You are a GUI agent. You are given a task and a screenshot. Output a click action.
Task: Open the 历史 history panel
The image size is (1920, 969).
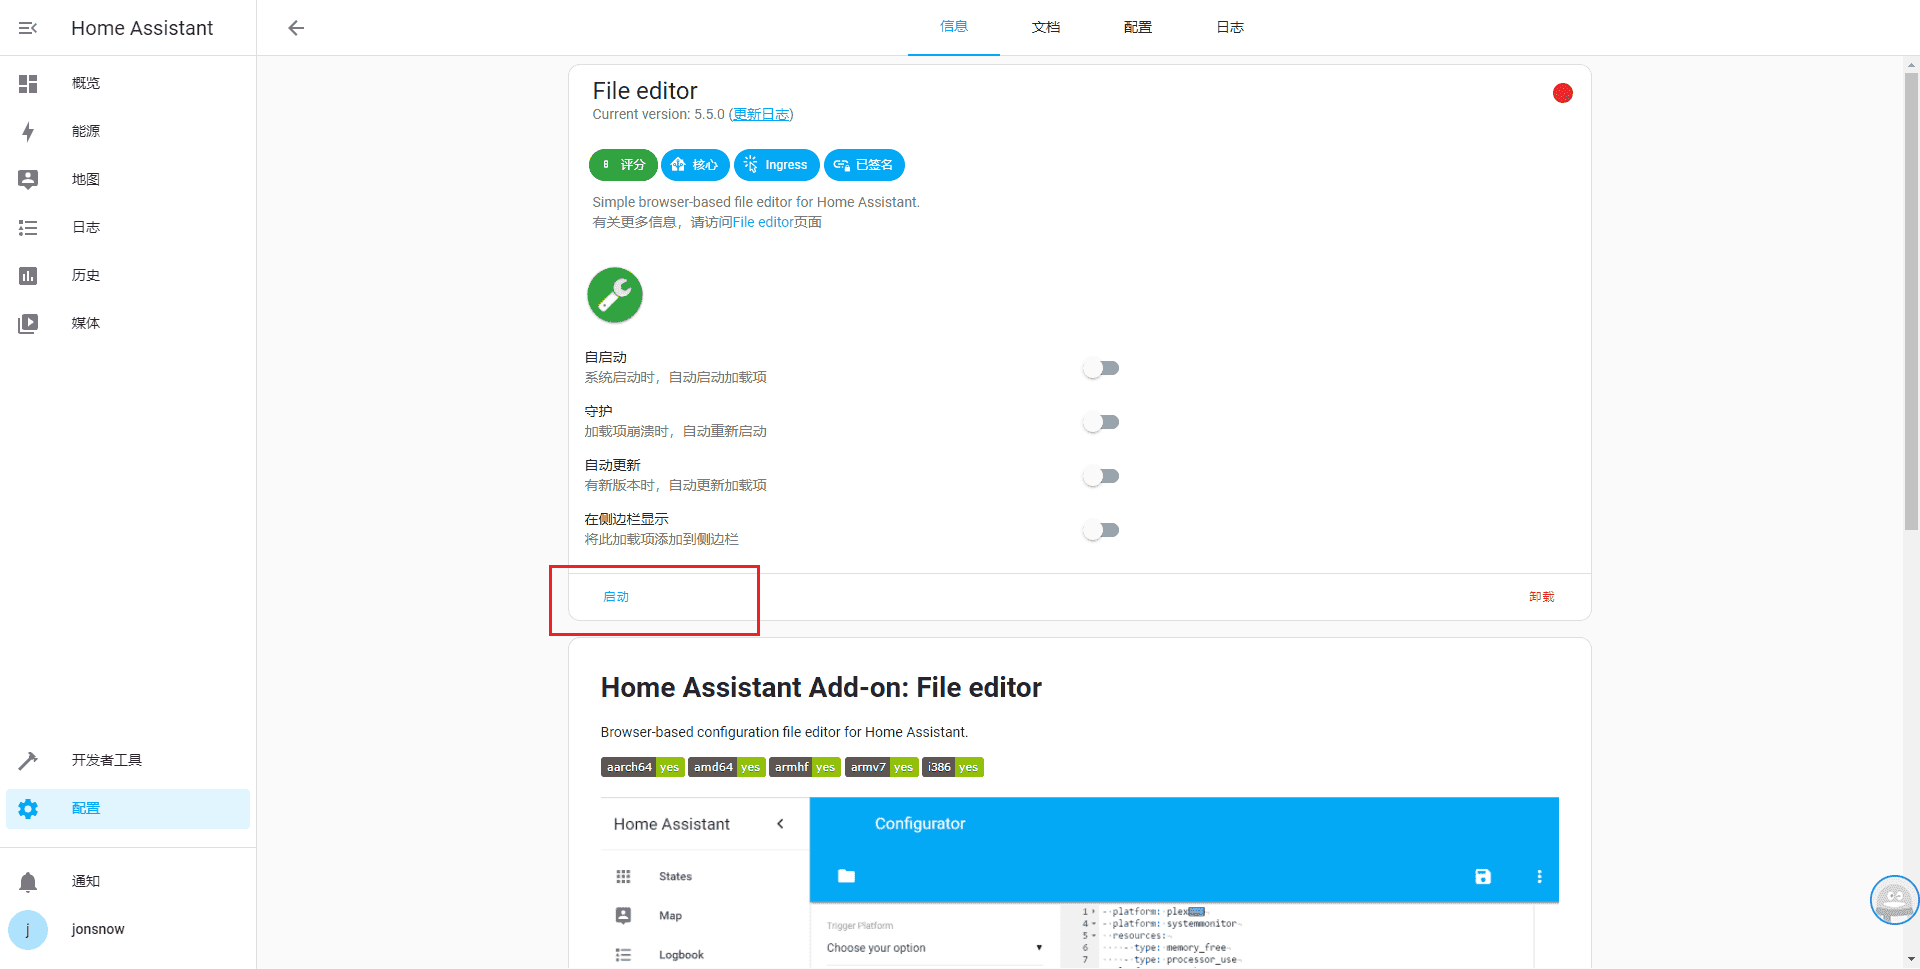[x=85, y=275]
